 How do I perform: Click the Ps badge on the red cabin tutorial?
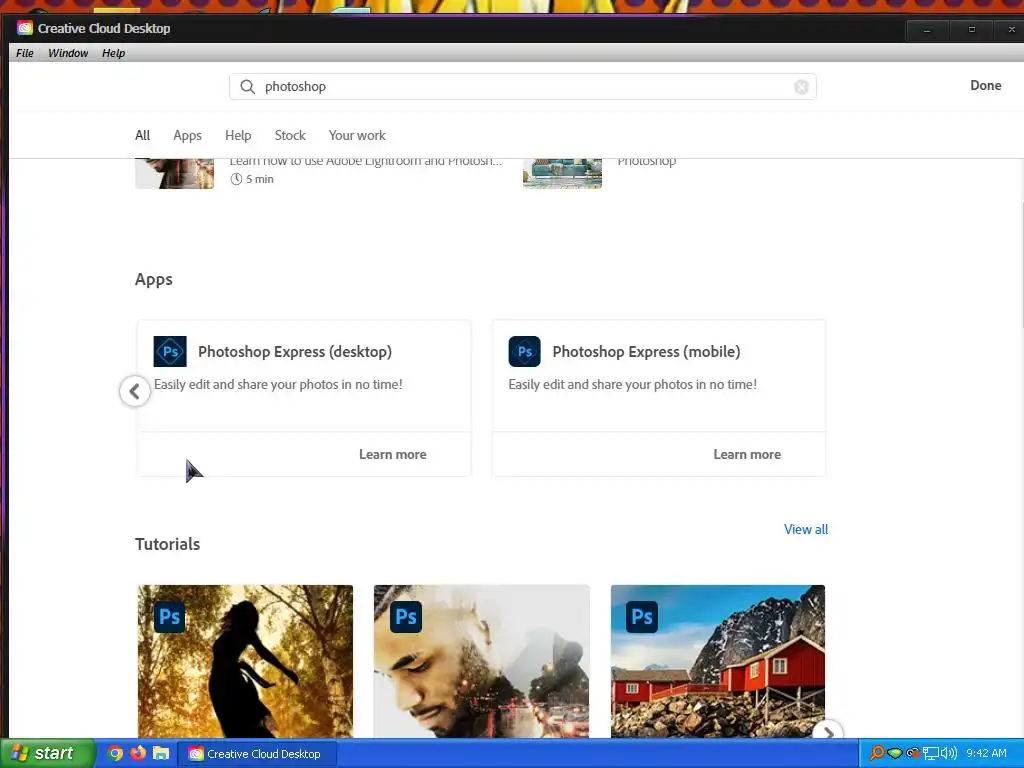click(642, 616)
